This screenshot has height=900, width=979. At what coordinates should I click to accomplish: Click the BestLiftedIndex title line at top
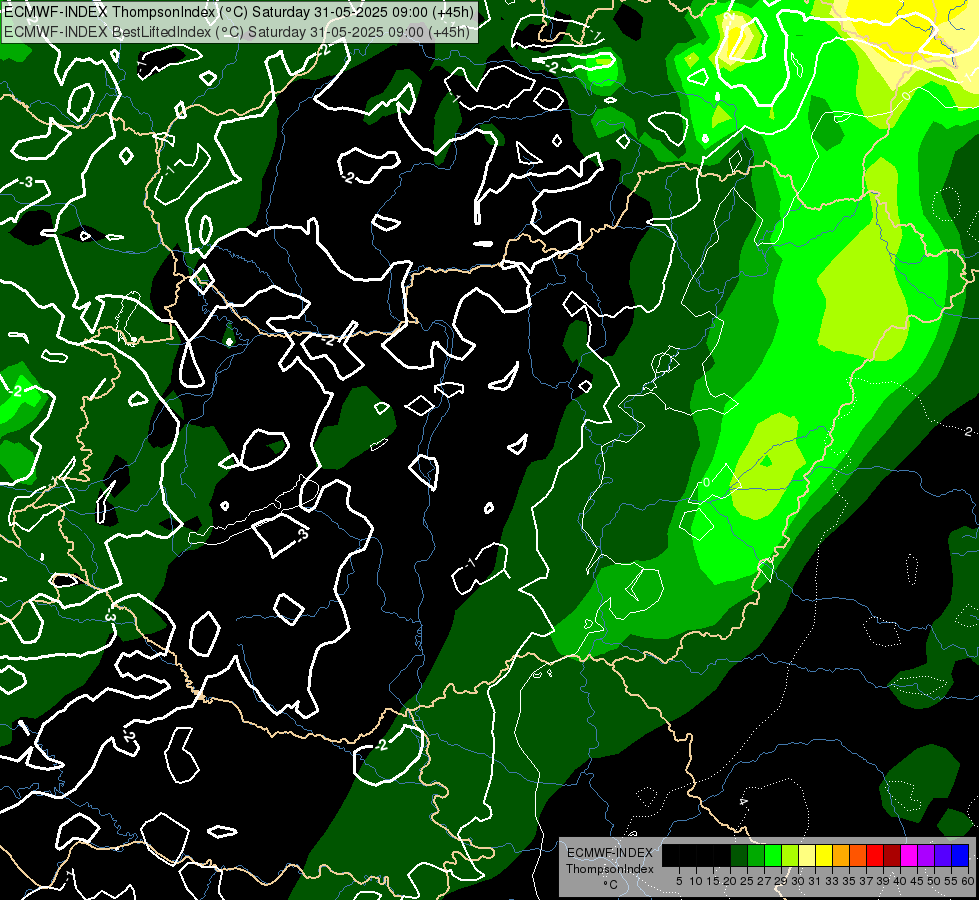(x=236, y=32)
